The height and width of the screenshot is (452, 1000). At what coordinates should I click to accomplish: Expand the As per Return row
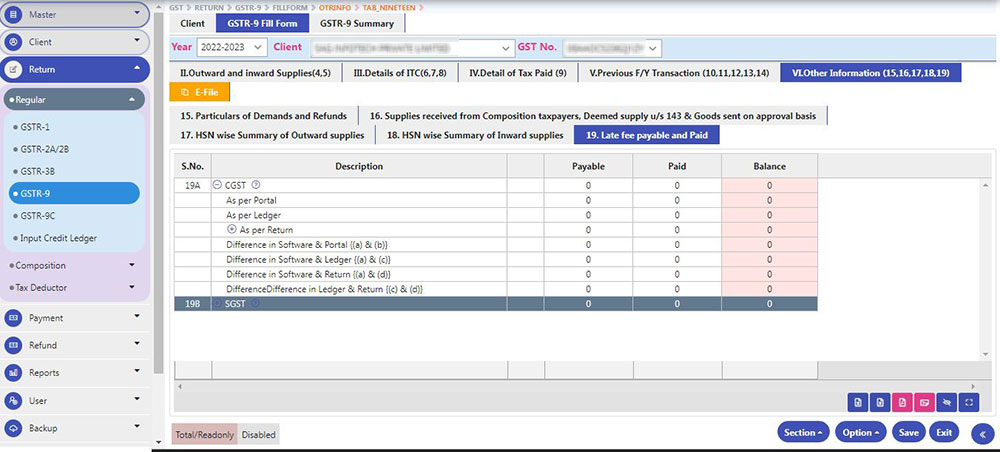pos(232,230)
